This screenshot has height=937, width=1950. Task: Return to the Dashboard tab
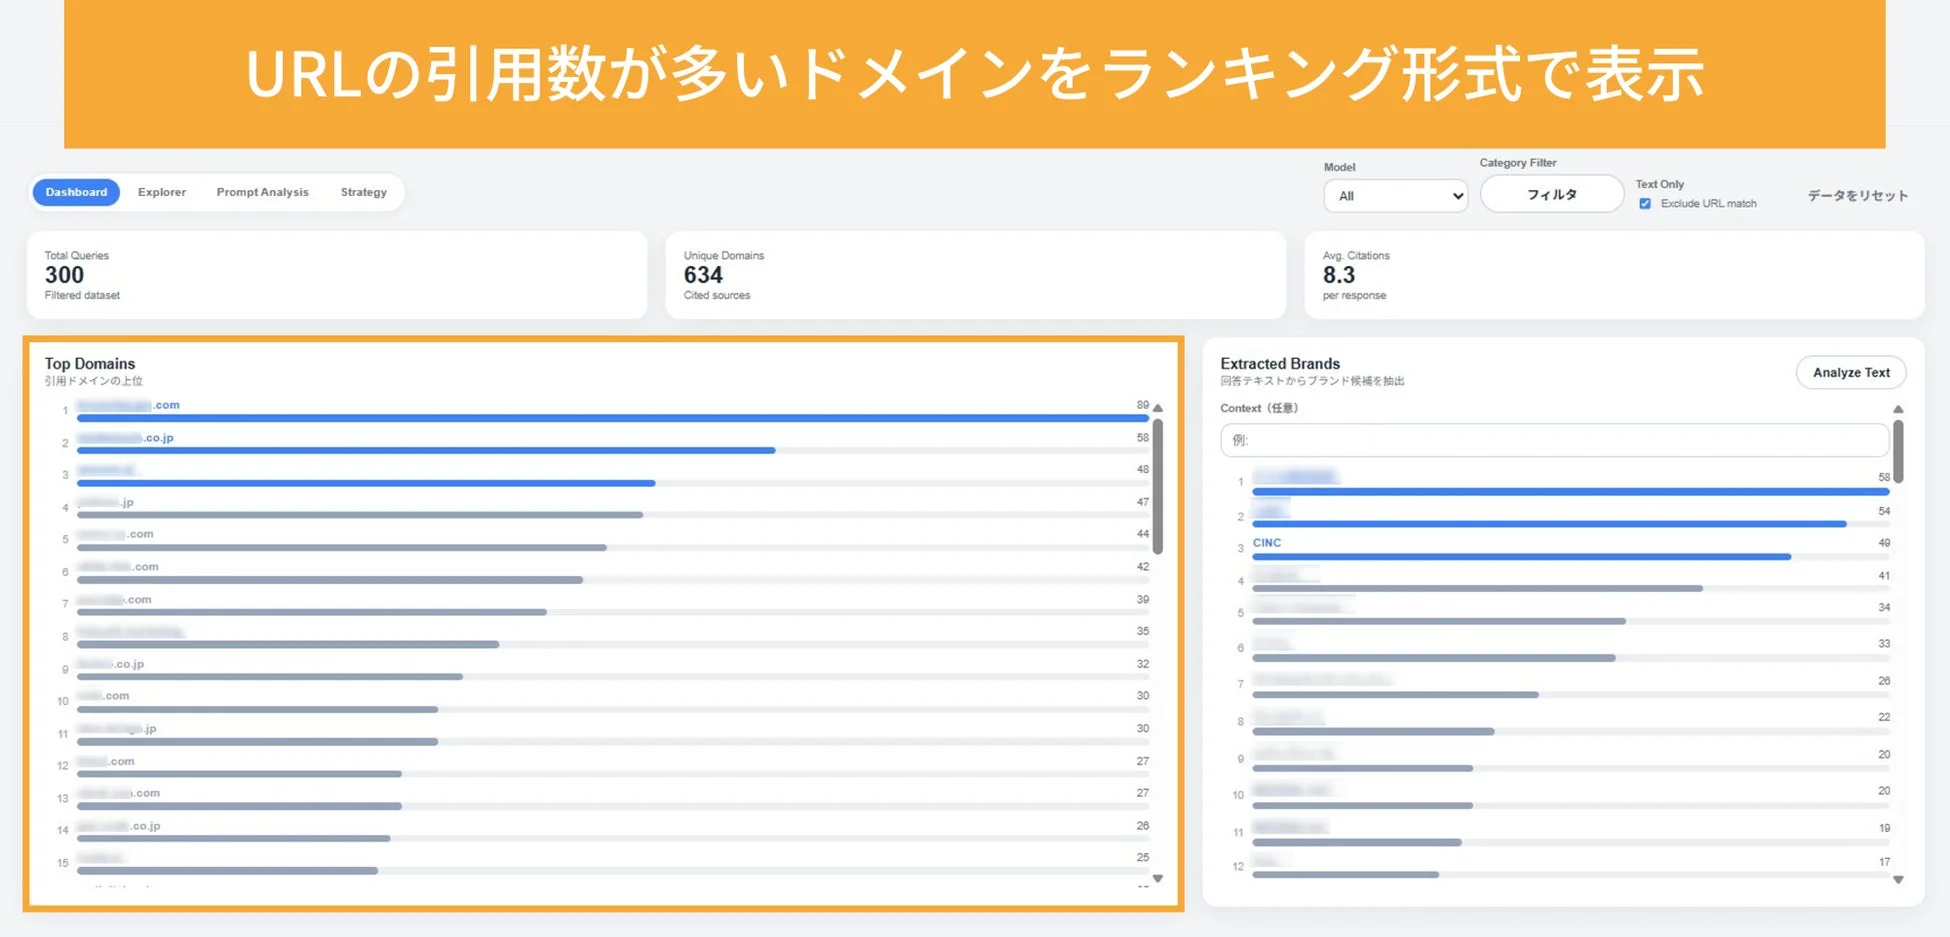coord(75,192)
